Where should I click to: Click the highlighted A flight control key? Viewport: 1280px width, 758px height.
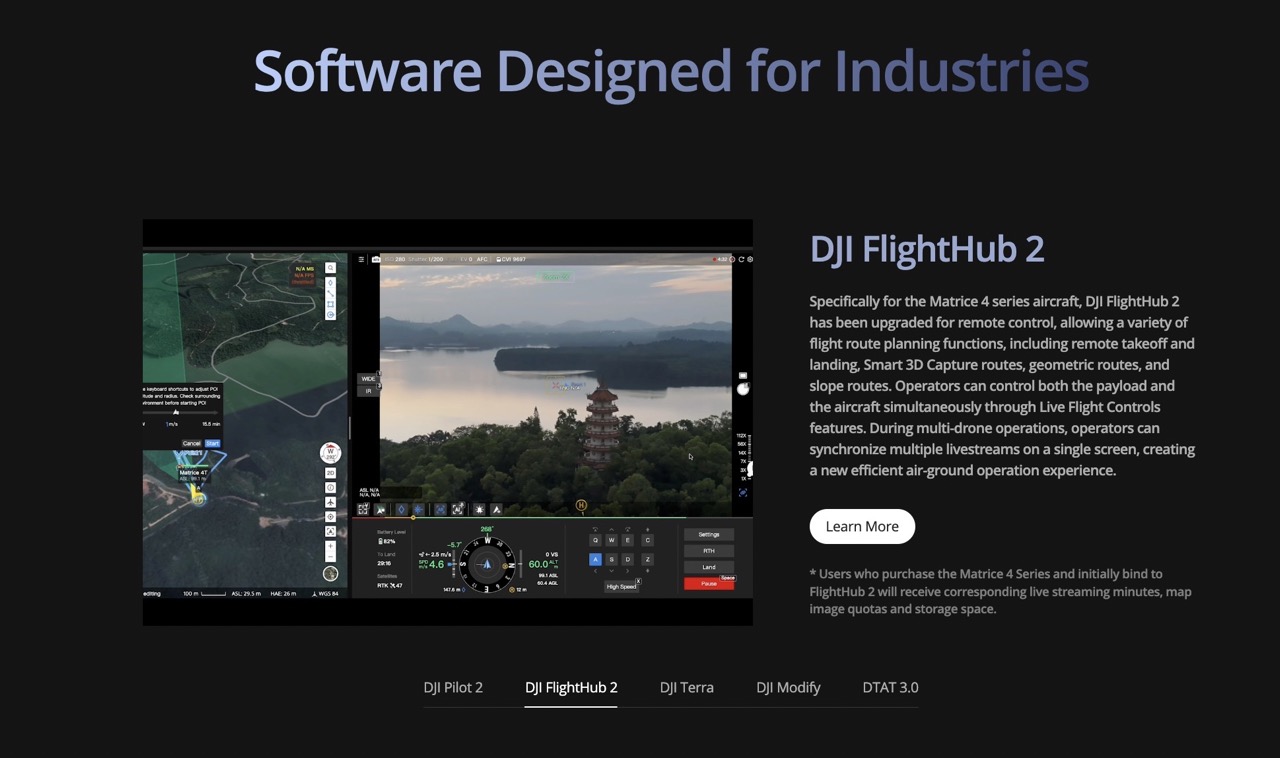point(595,559)
